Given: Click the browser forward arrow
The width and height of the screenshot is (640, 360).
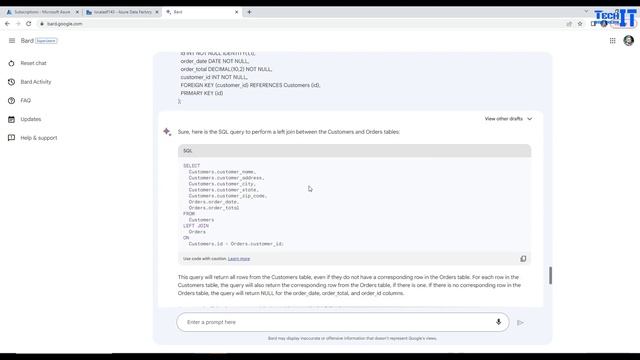Looking at the screenshot, I should (x=18, y=24).
